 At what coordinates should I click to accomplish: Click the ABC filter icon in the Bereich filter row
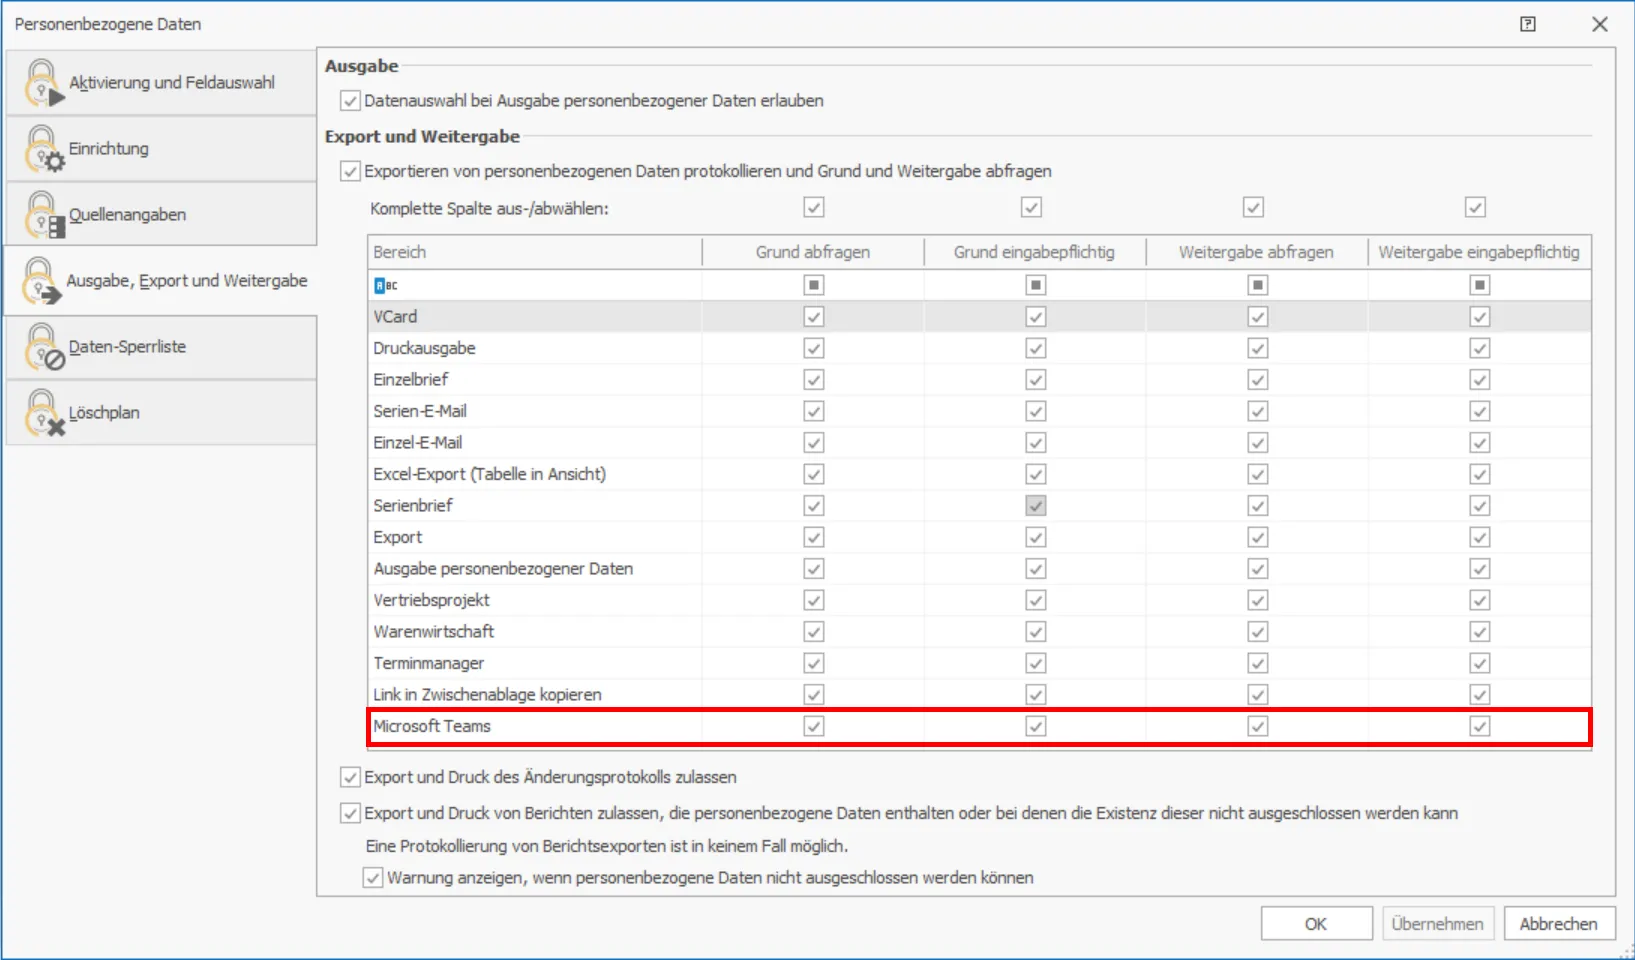point(385,286)
